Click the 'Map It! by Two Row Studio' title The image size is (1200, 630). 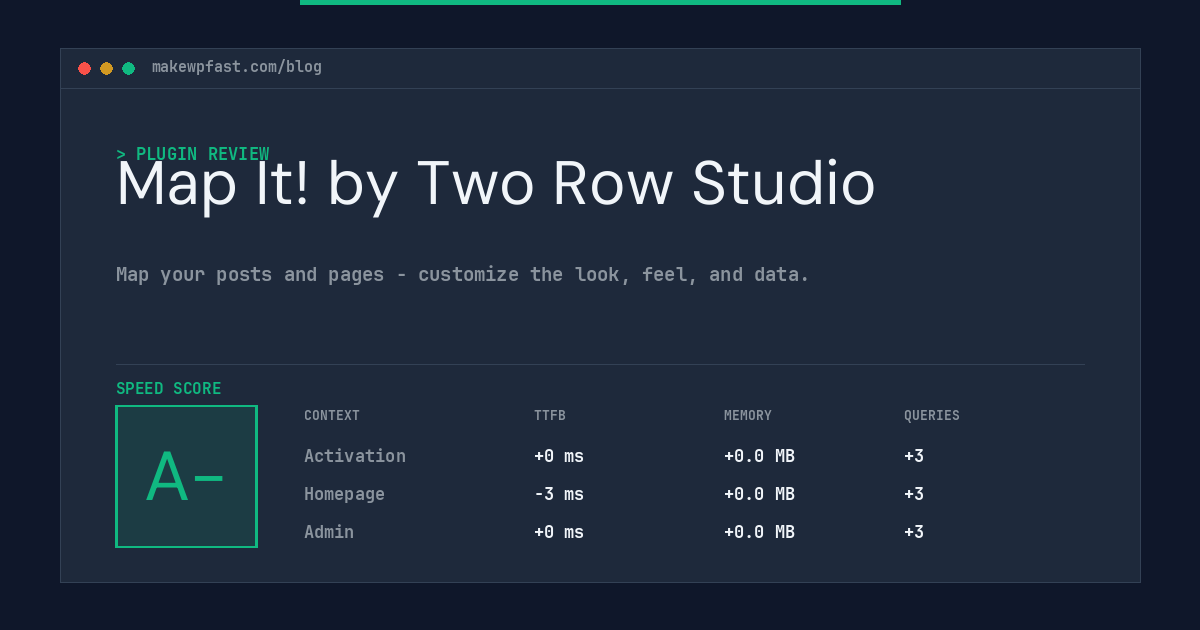496,185
